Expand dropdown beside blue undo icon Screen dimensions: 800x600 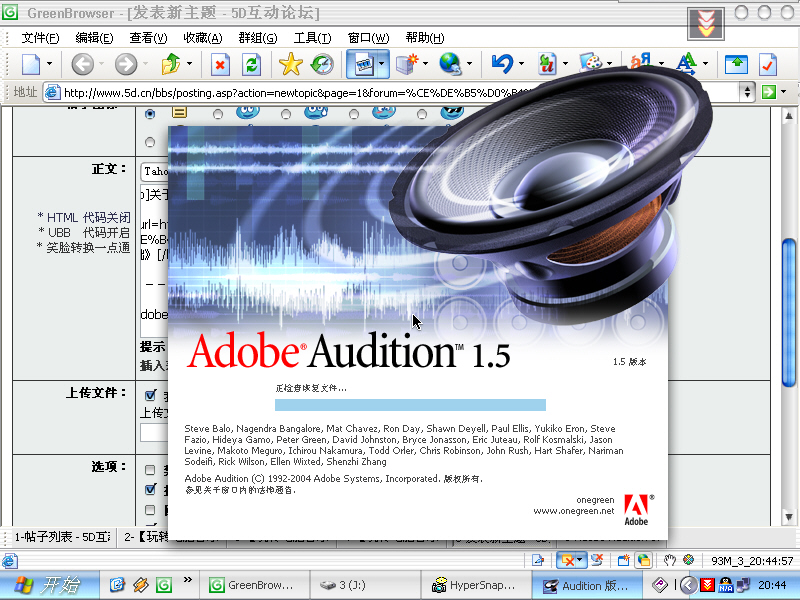pyautogui.click(x=521, y=64)
